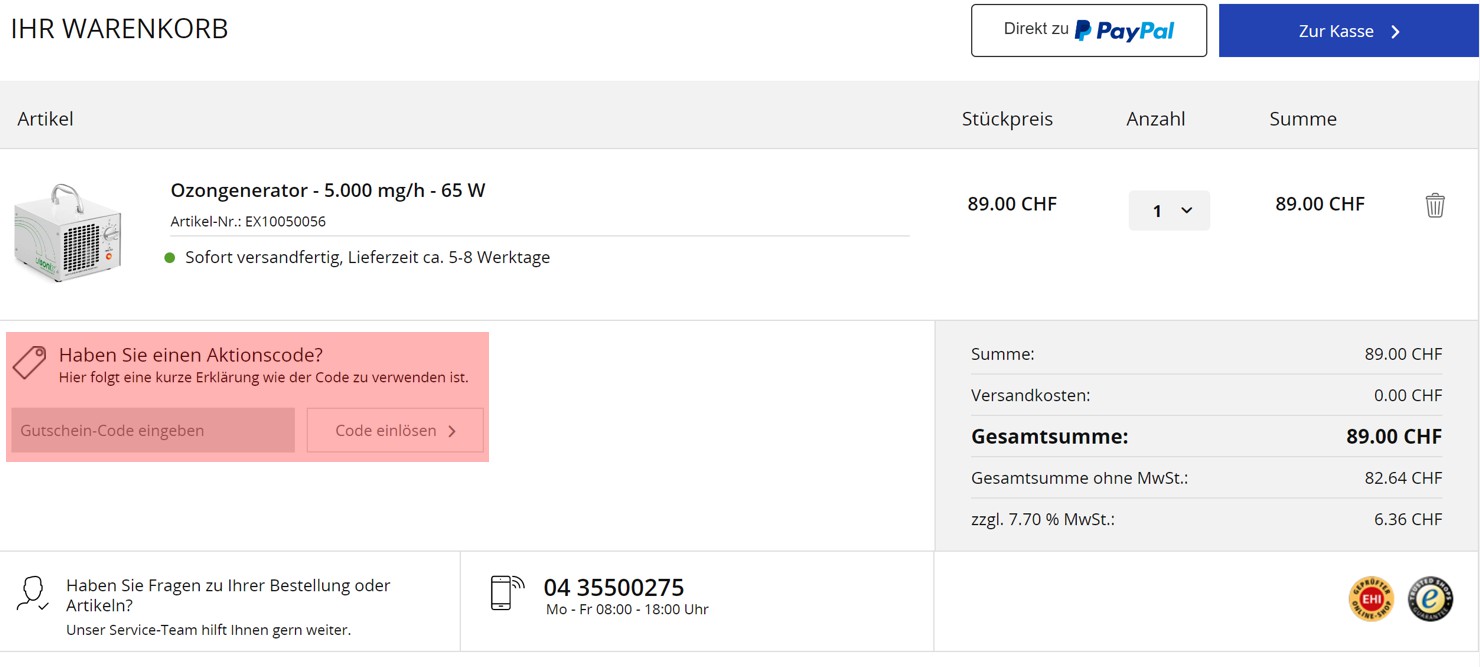Focus the Gutschein-Code eingeben field

[x=153, y=430]
